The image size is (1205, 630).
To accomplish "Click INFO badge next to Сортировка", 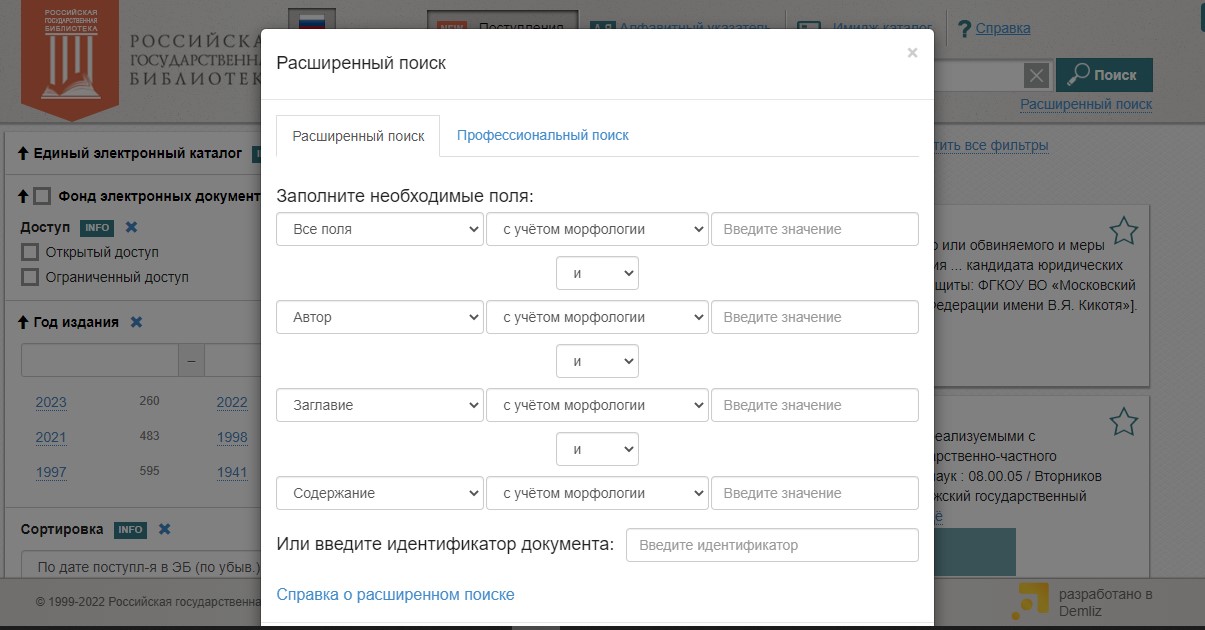I will click(x=131, y=529).
